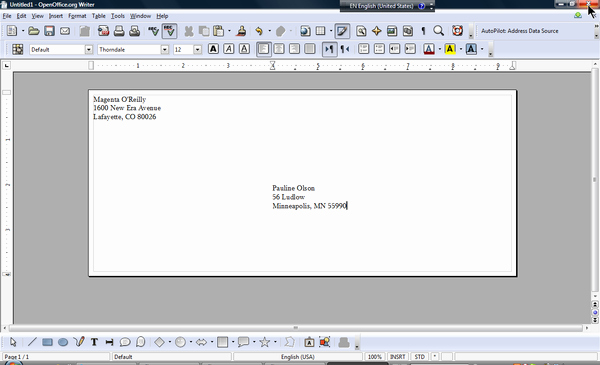Open the Tools menu
The height and width of the screenshot is (365, 600).
(x=118, y=16)
